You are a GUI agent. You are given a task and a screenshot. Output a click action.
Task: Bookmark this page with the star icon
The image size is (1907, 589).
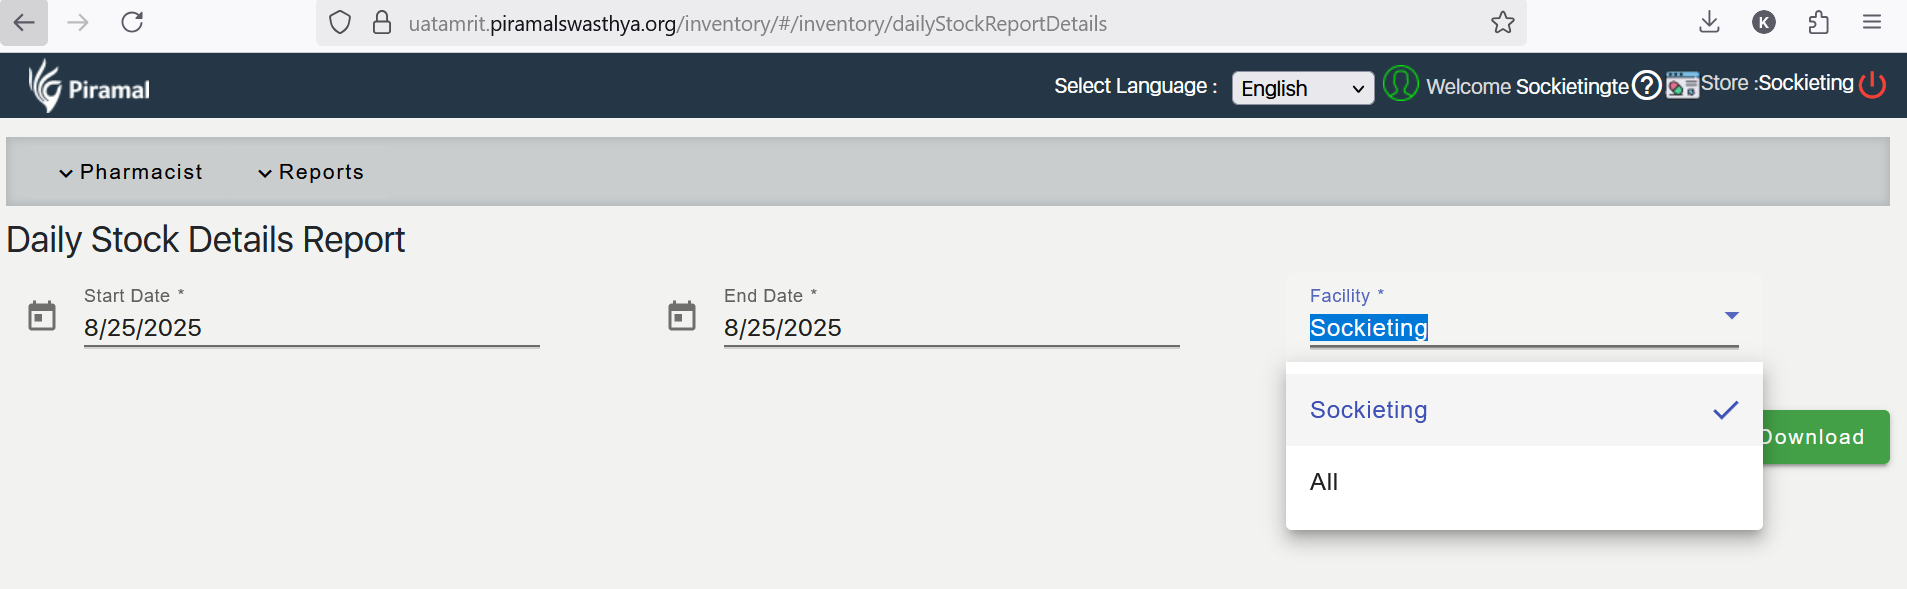coord(1502,23)
